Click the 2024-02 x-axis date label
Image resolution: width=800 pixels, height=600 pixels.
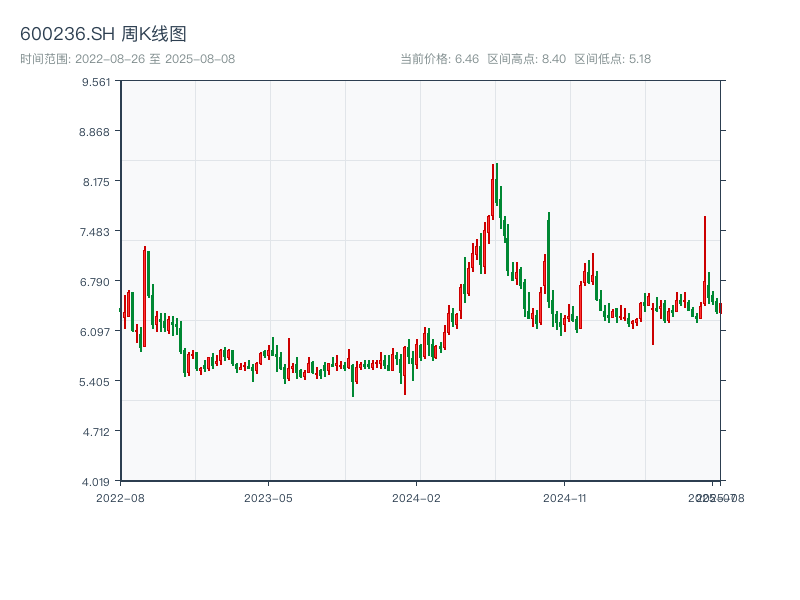(417, 497)
